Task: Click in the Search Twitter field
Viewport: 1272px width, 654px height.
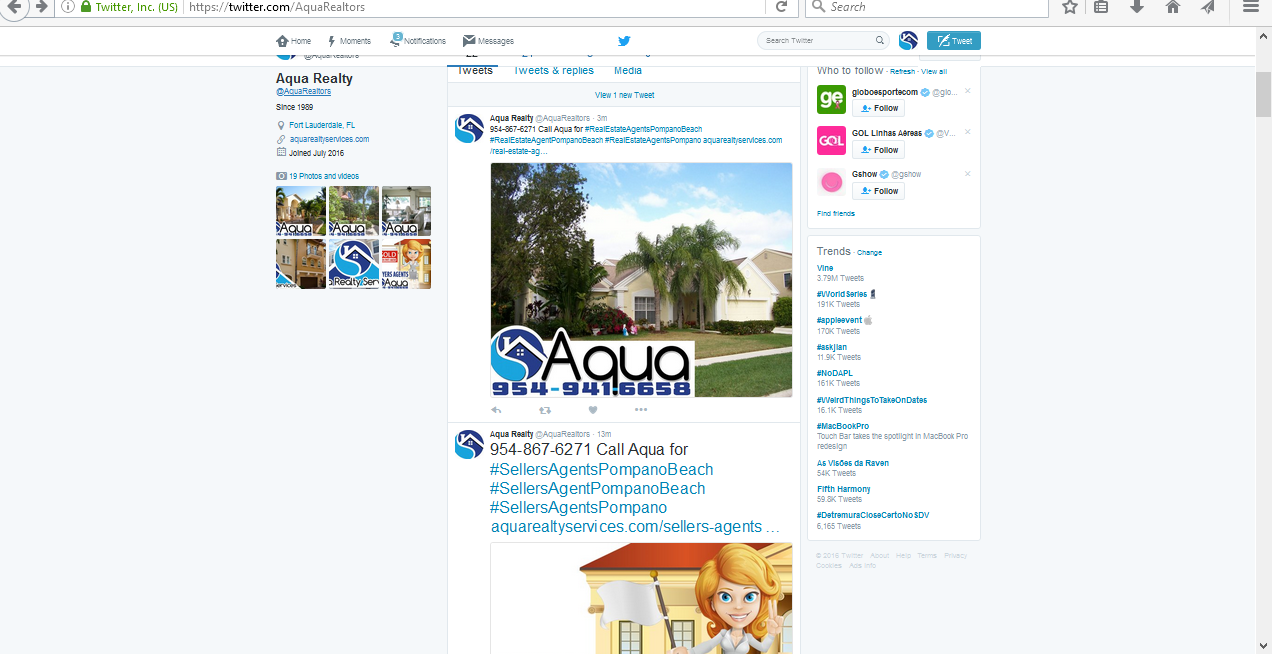Action: click(x=817, y=41)
